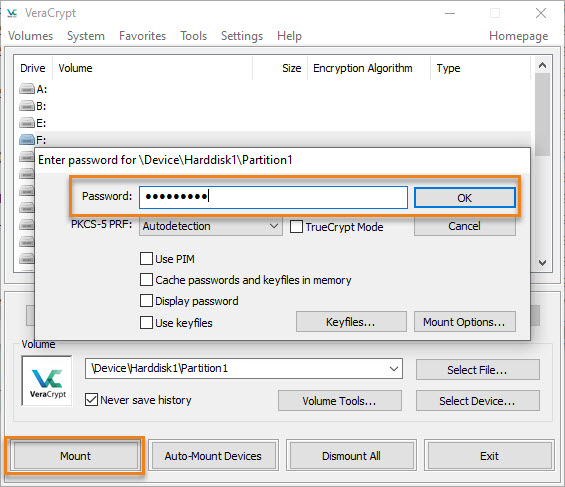The width and height of the screenshot is (565, 487).
Task: Enable Cache passwords and keyfiles in memory
Action: coord(146,280)
